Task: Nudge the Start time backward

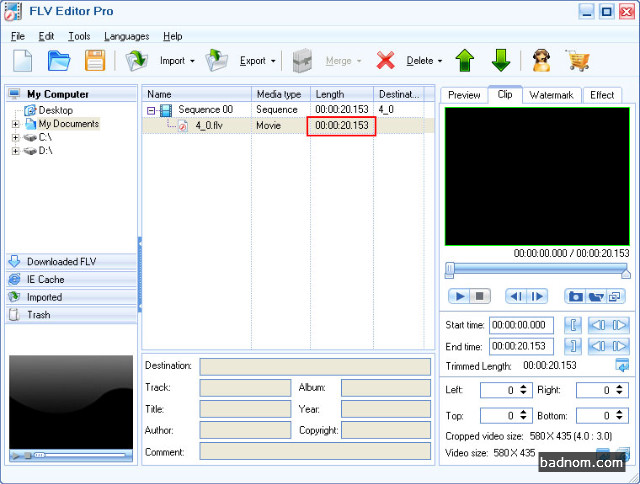Action: click(598, 325)
